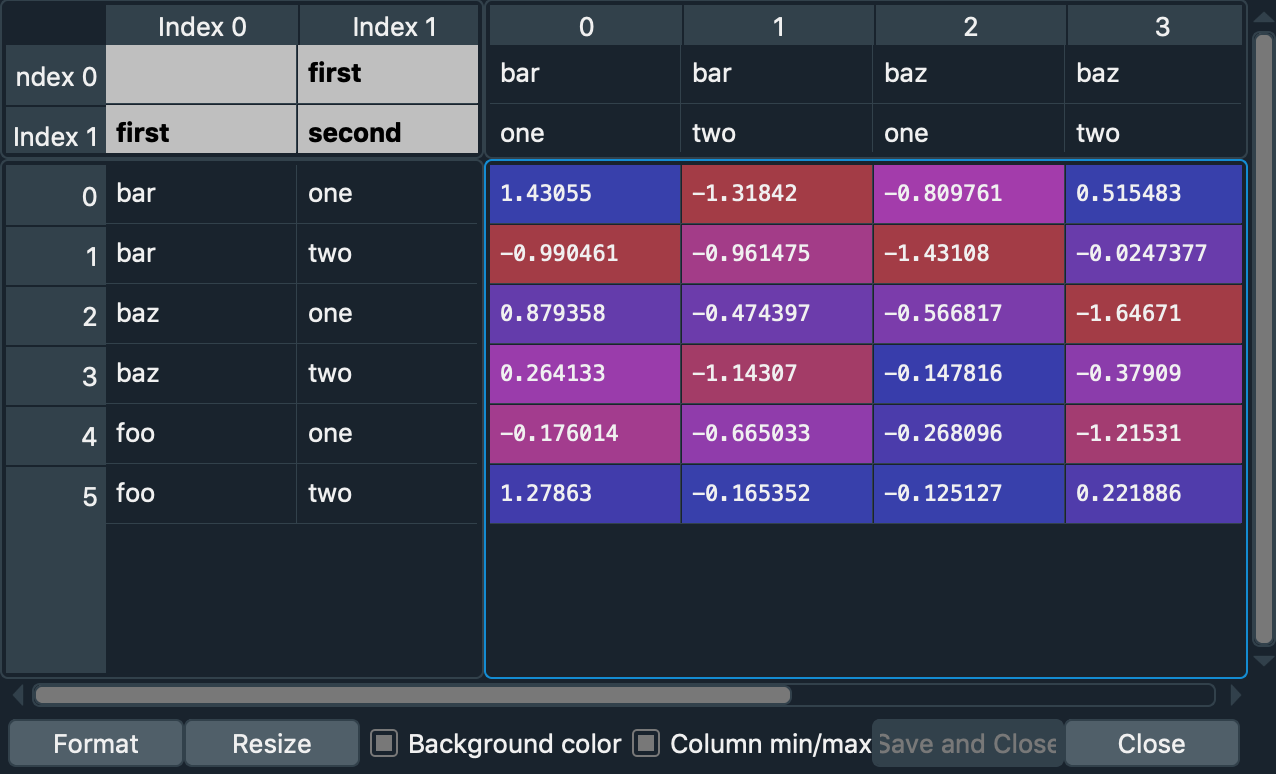The width and height of the screenshot is (1276, 774).
Task: Click the right arrow of horizontal scrollbar
Action: coord(1236,695)
